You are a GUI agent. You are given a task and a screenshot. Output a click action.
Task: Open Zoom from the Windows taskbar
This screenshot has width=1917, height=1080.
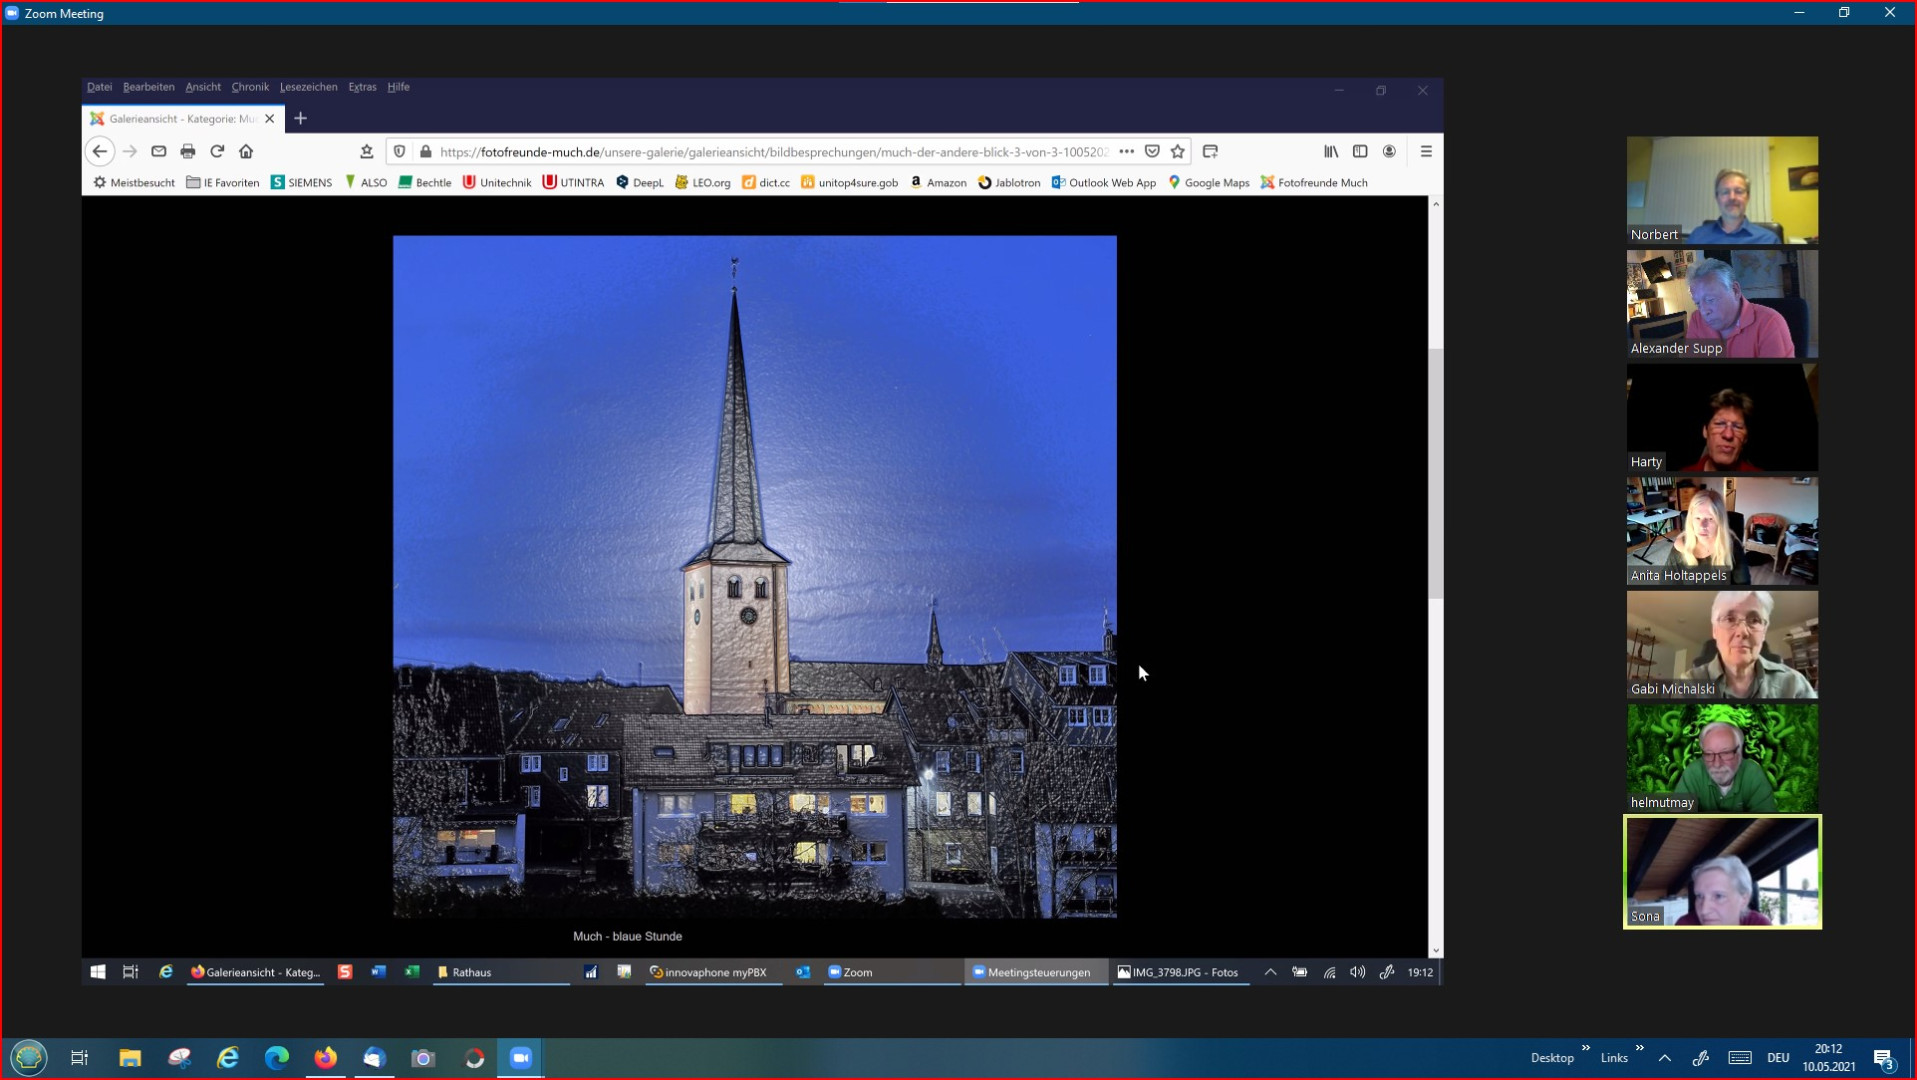[520, 1057]
